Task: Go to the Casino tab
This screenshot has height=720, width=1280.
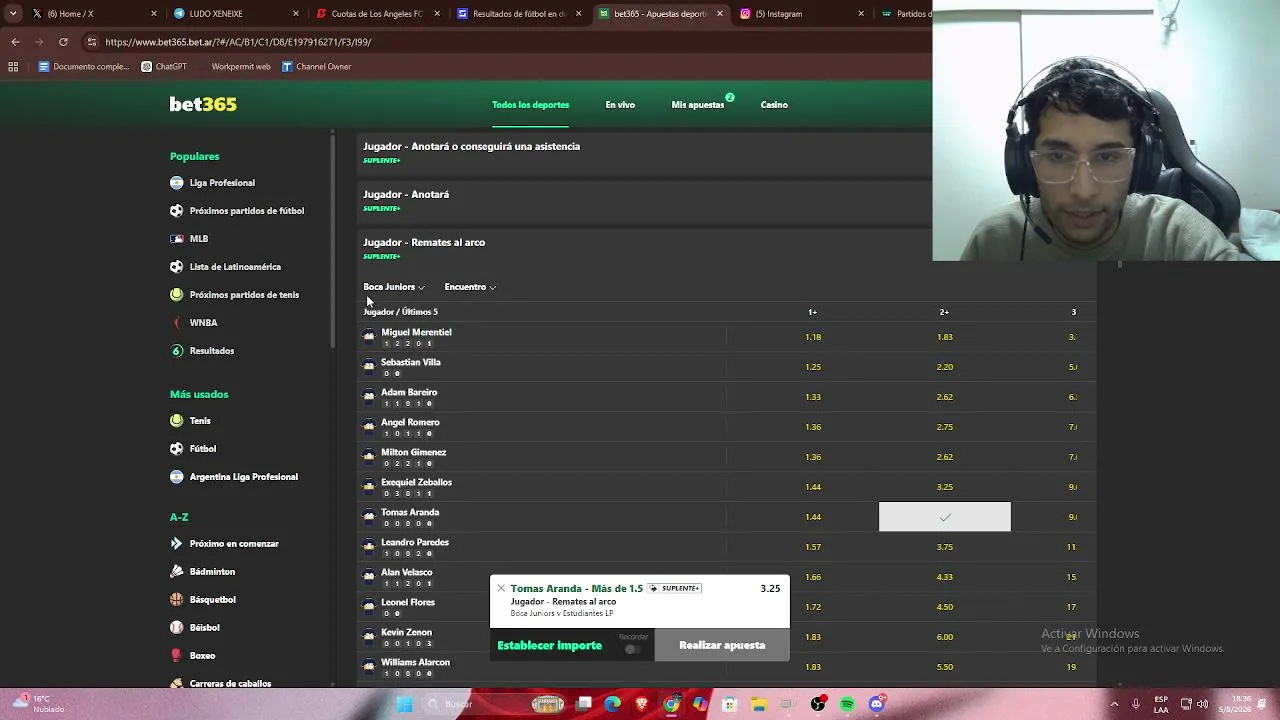Action: [774, 105]
